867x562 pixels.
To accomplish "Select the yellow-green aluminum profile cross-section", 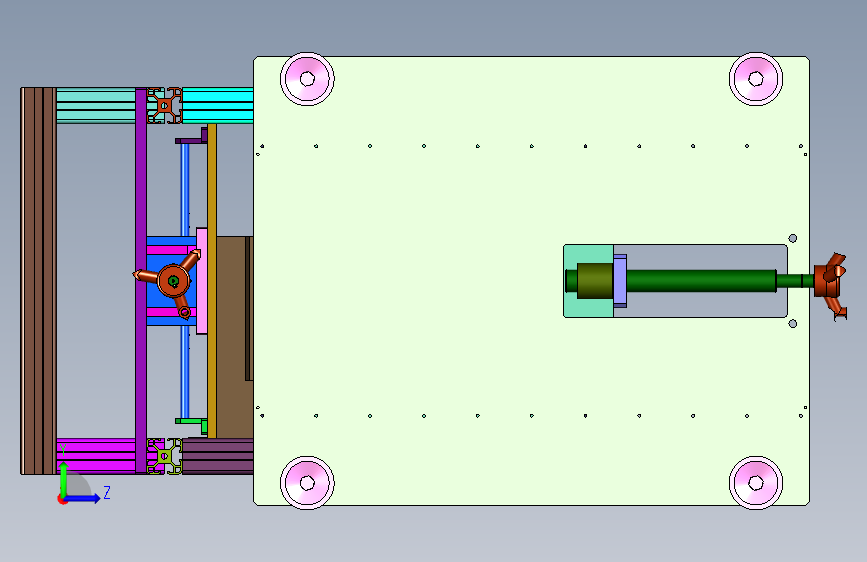I will (x=165, y=456).
